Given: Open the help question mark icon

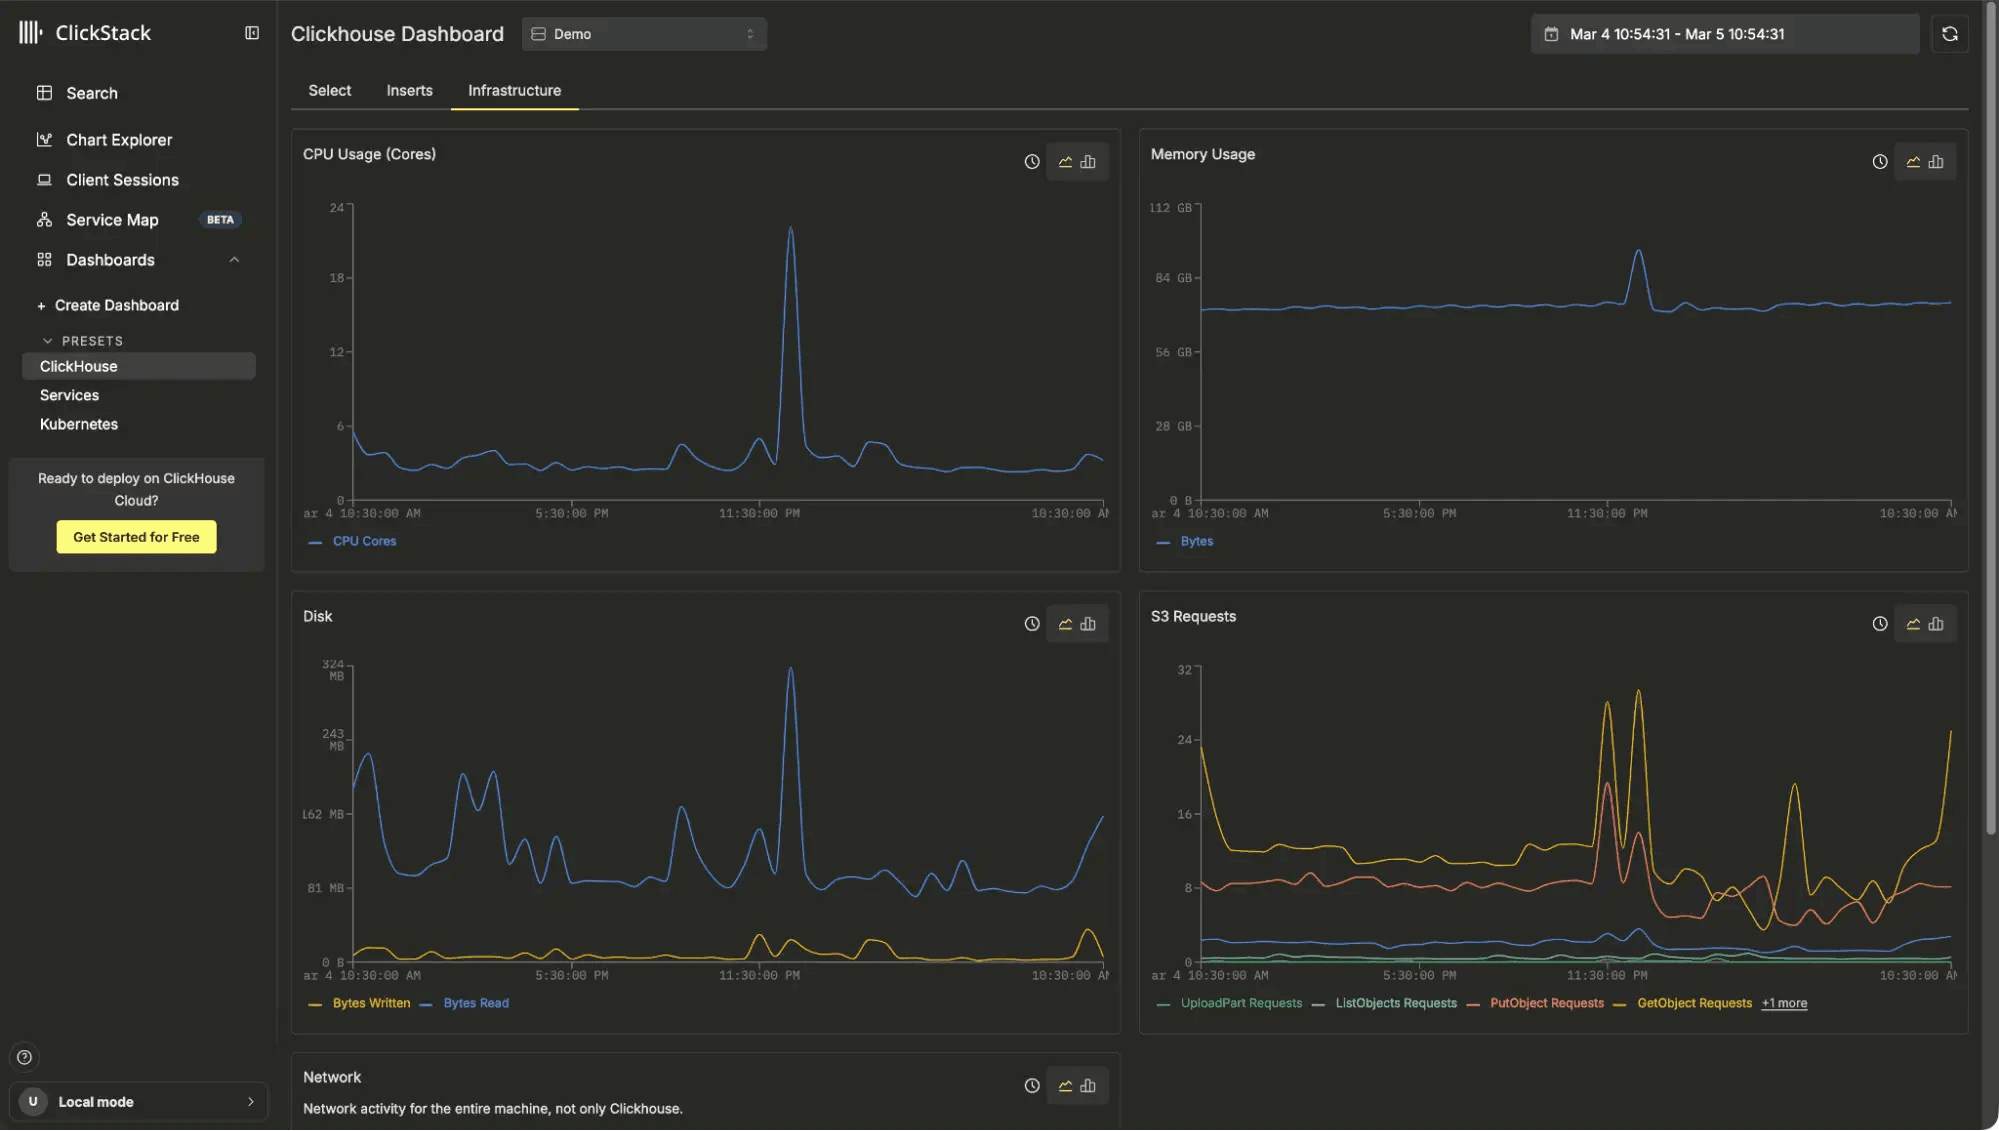Looking at the screenshot, I should pos(25,1057).
